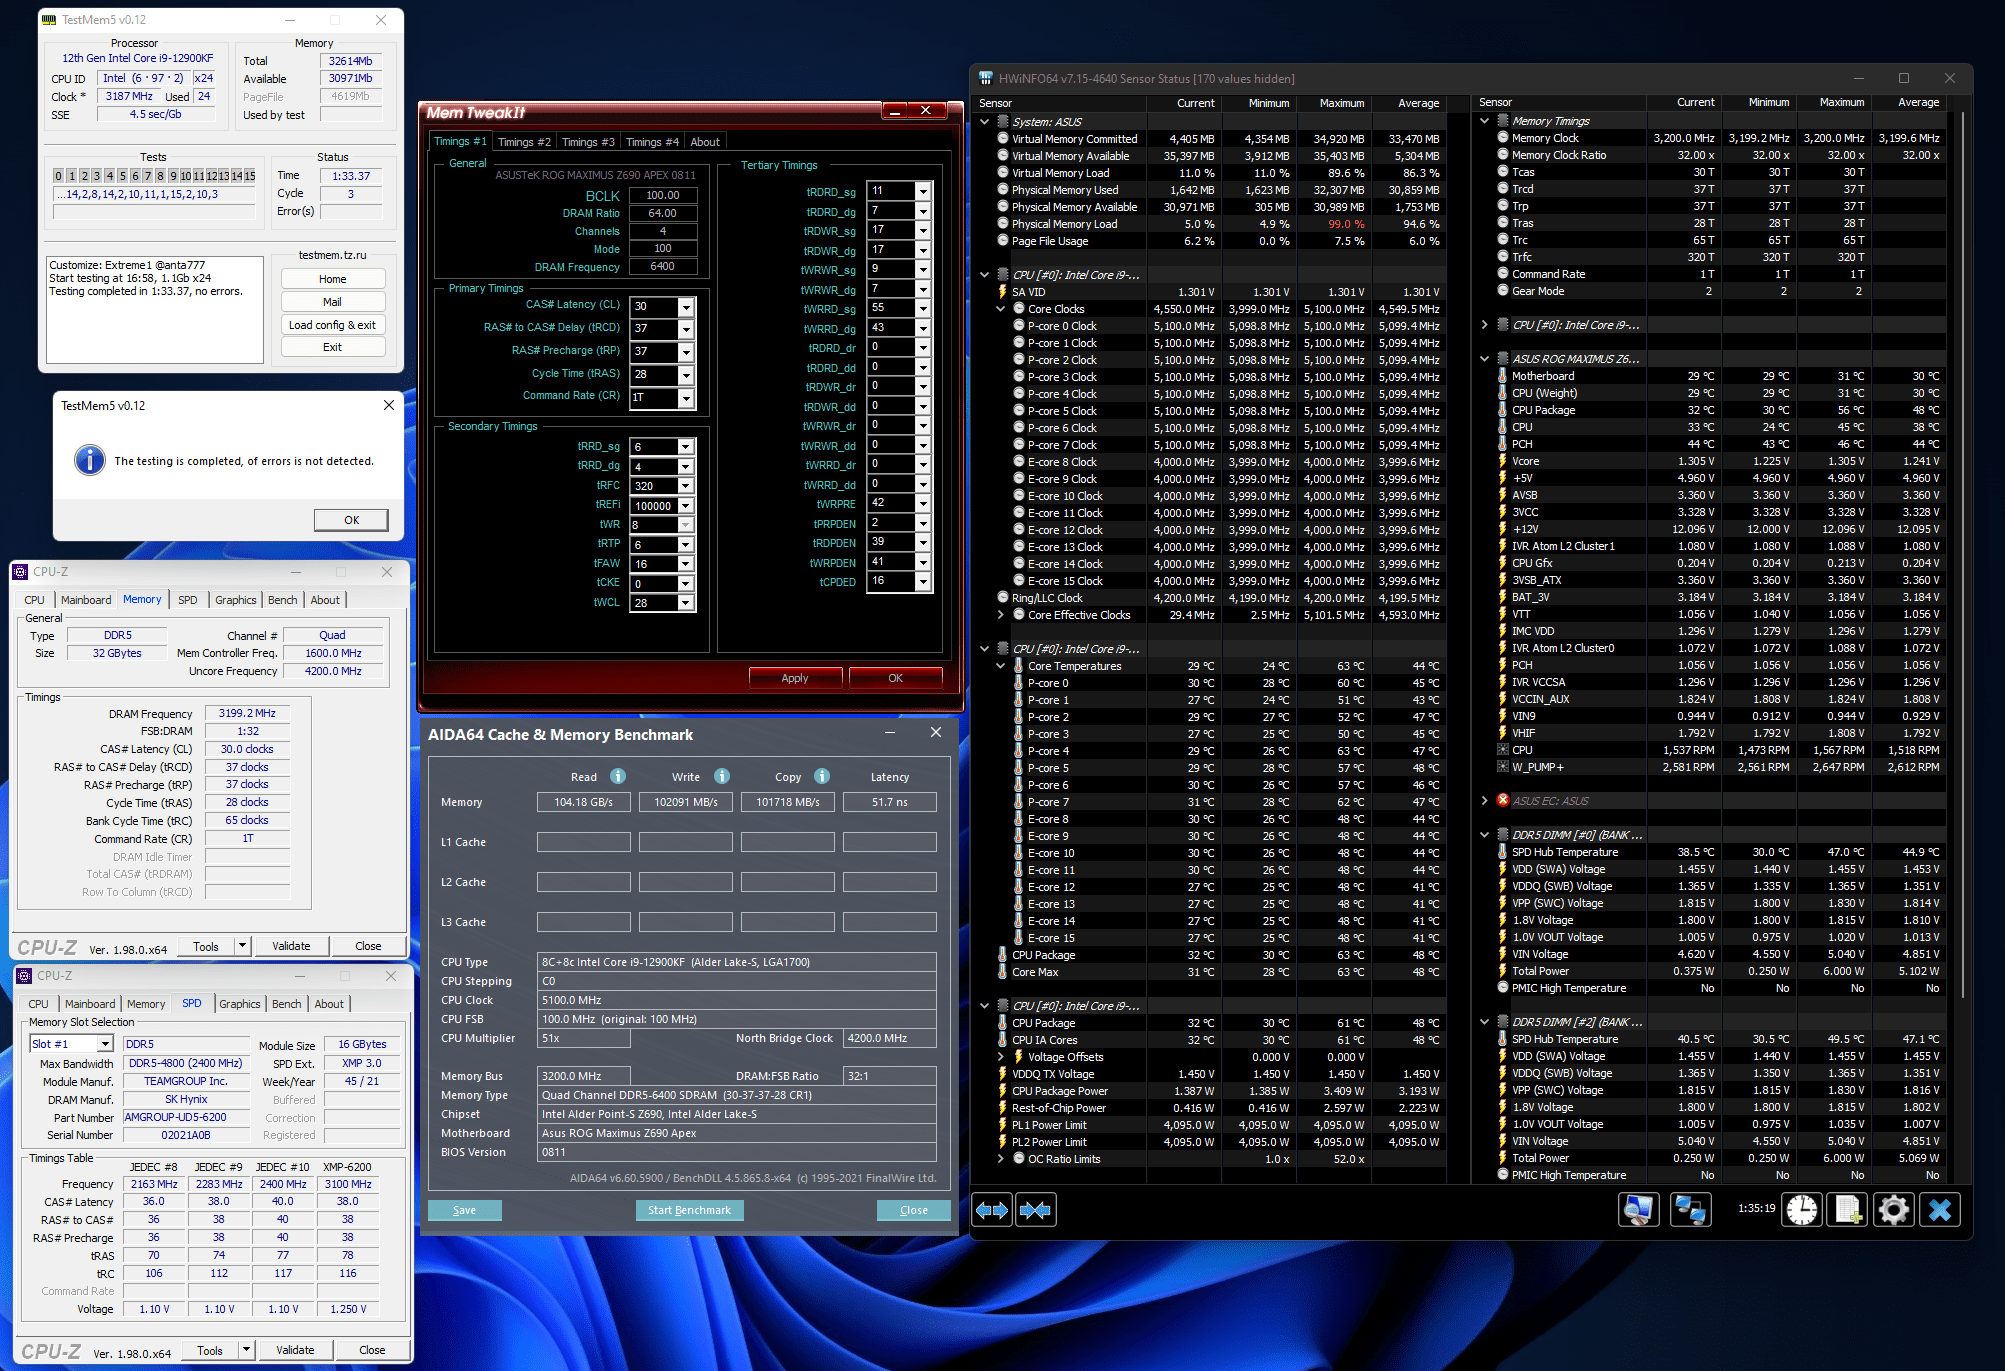This screenshot has height=1371, width=2005.
Task: Click HWiNFO expand columns arrows icon
Action: (992, 1210)
